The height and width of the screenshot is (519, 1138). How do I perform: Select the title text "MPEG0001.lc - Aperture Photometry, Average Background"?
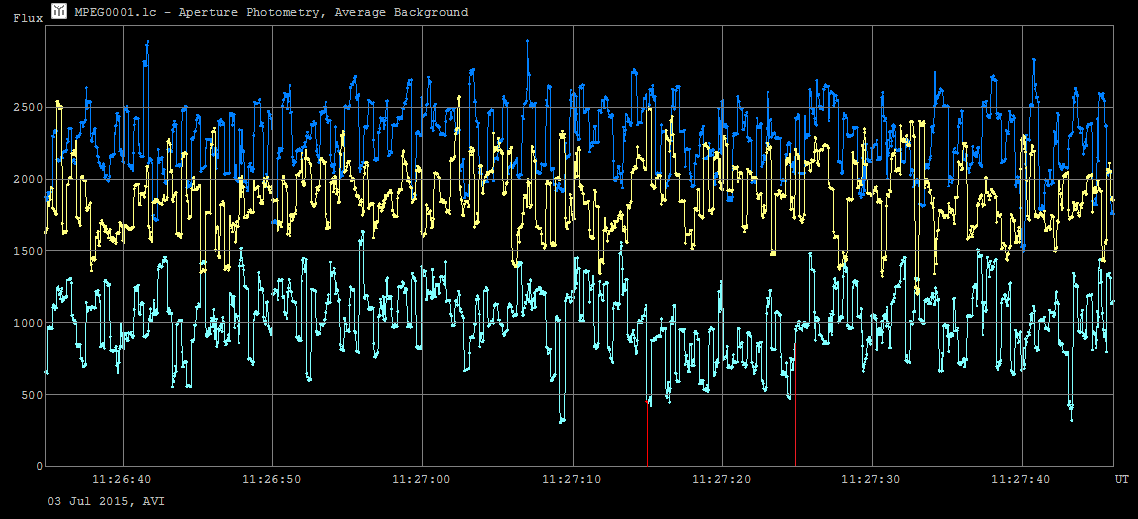[x=271, y=12]
